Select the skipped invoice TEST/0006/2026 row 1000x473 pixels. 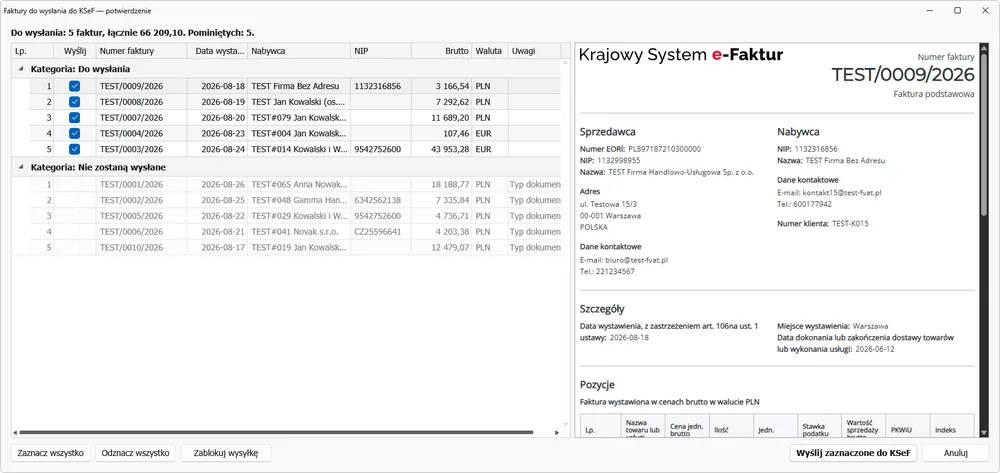click(x=286, y=231)
